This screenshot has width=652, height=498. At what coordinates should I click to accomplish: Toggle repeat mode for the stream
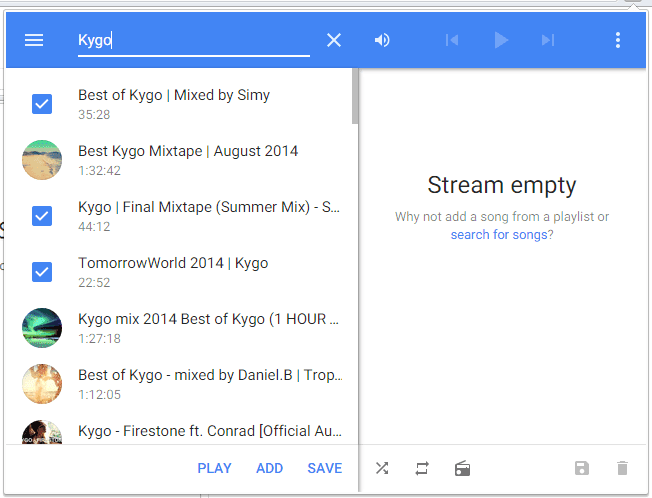point(422,468)
